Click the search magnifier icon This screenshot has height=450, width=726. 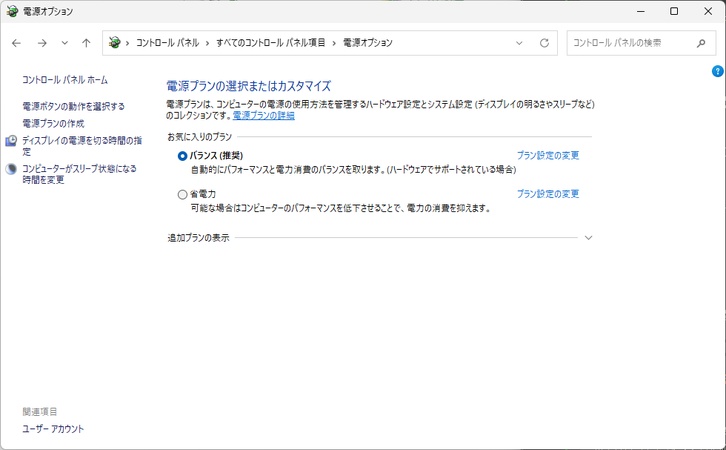(701, 43)
